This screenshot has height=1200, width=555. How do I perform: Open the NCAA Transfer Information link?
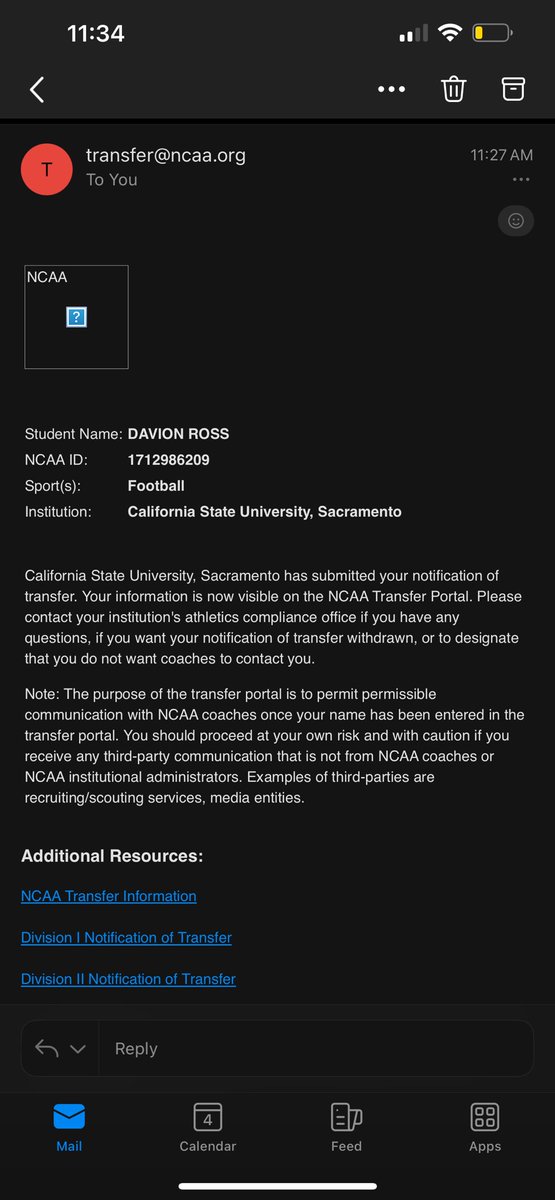(109, 896)
